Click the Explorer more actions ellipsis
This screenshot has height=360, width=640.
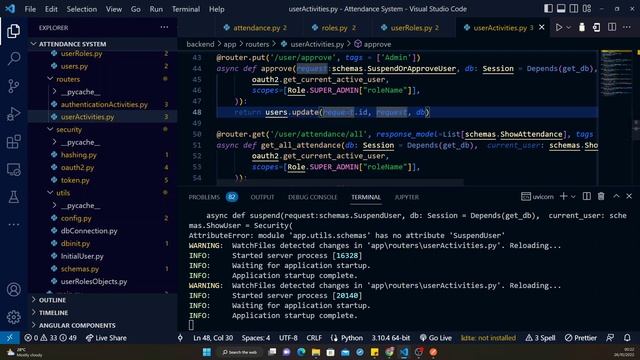(x=164, y=27)
